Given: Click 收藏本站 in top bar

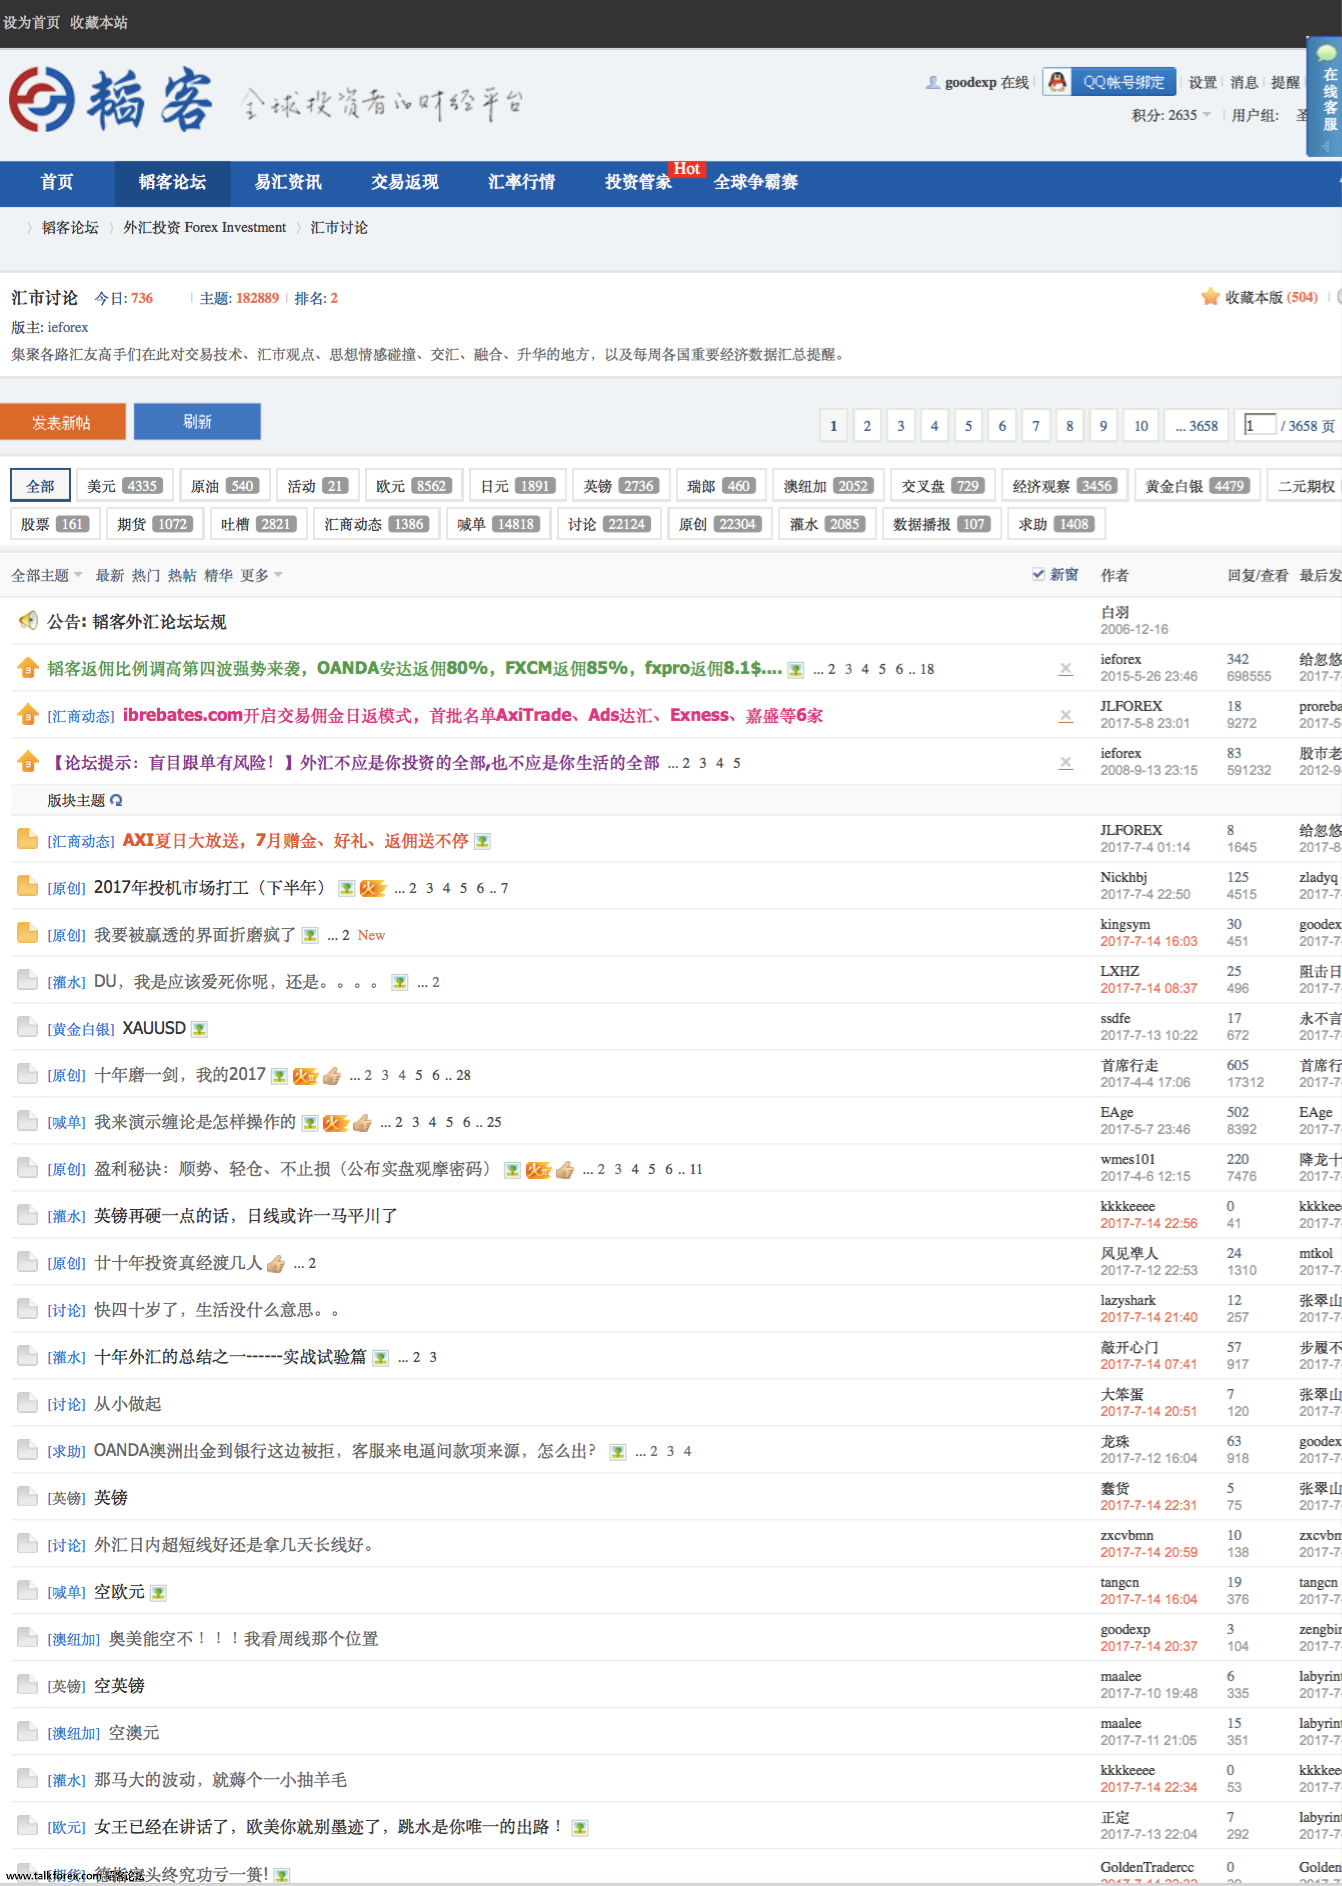Looking at the screenshot, I should pyautogui.click(x=99, y=22).
